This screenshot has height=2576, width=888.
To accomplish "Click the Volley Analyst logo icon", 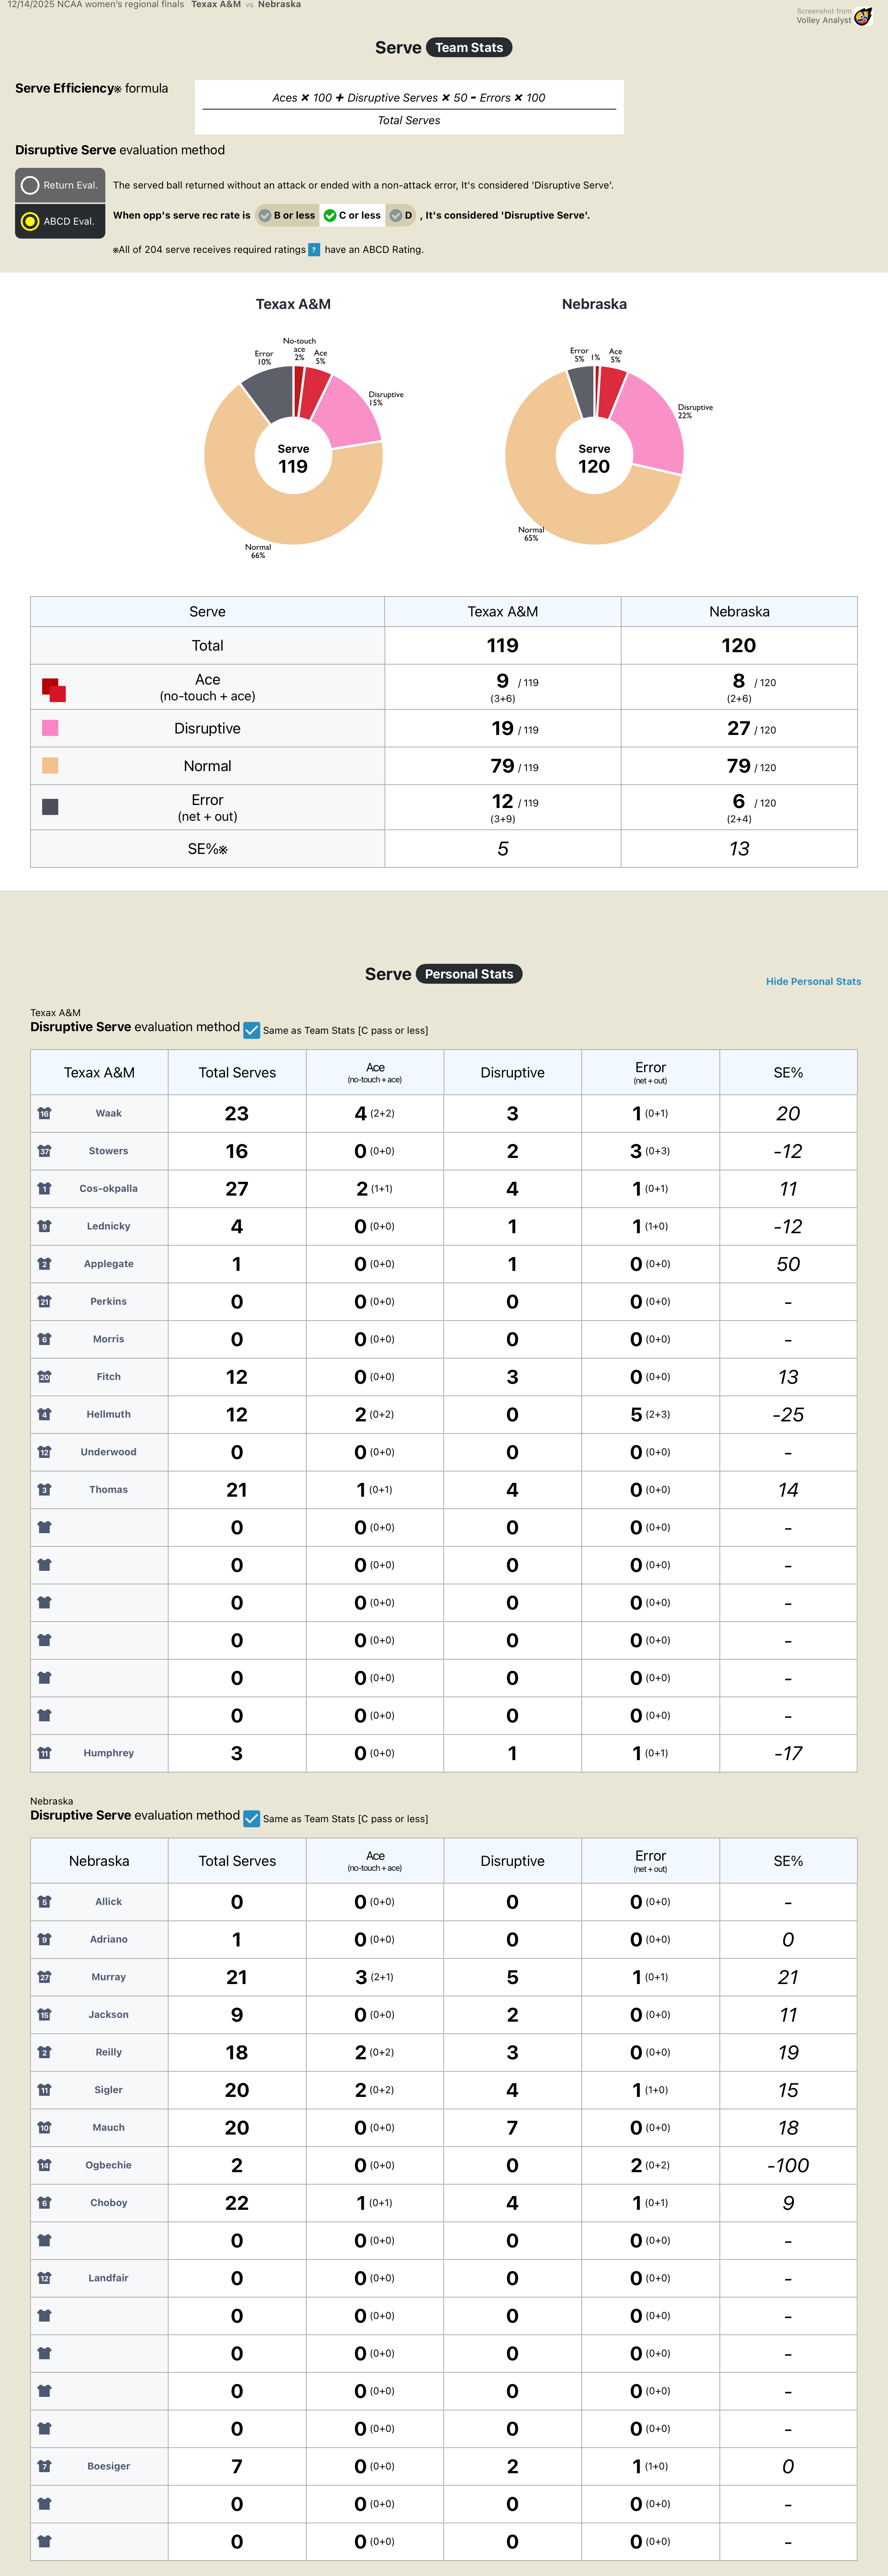I will pos(863,16).
